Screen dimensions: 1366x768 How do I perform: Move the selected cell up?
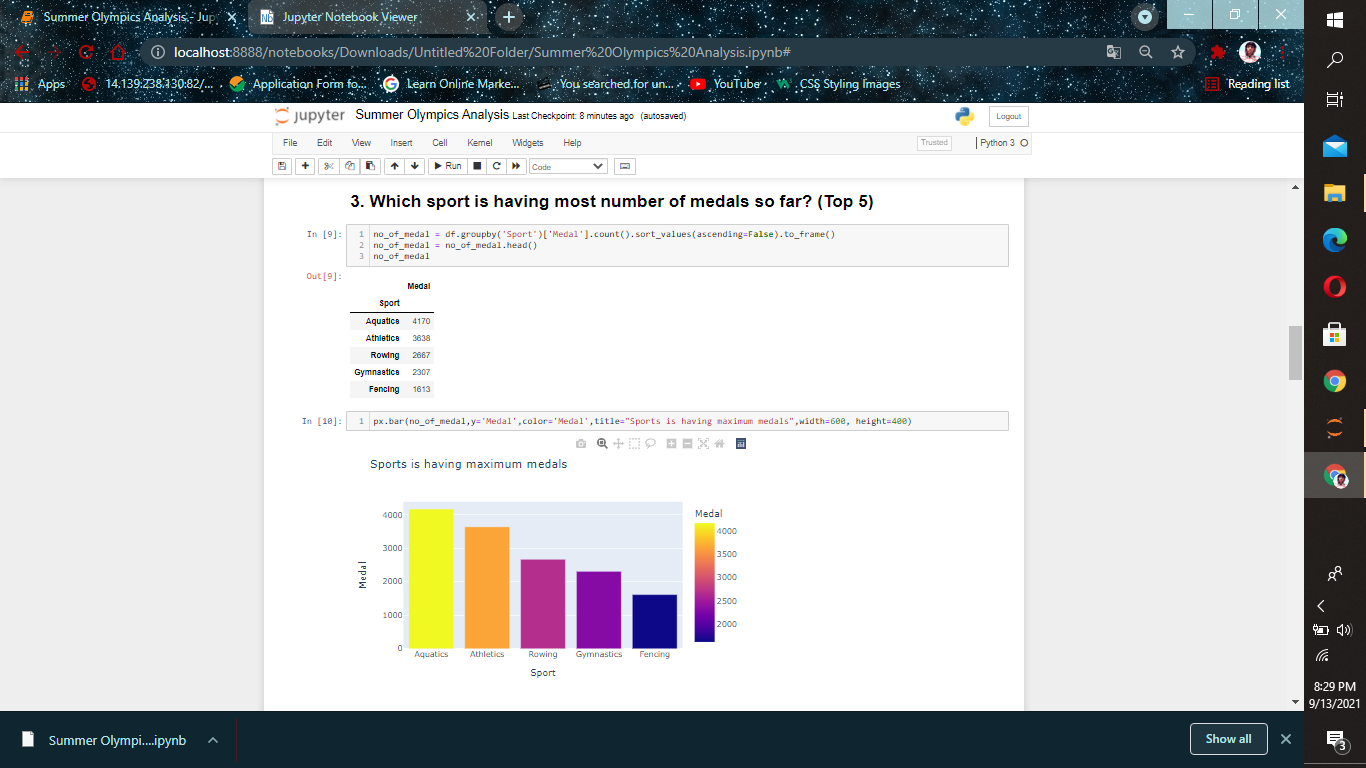pos(394,165)
